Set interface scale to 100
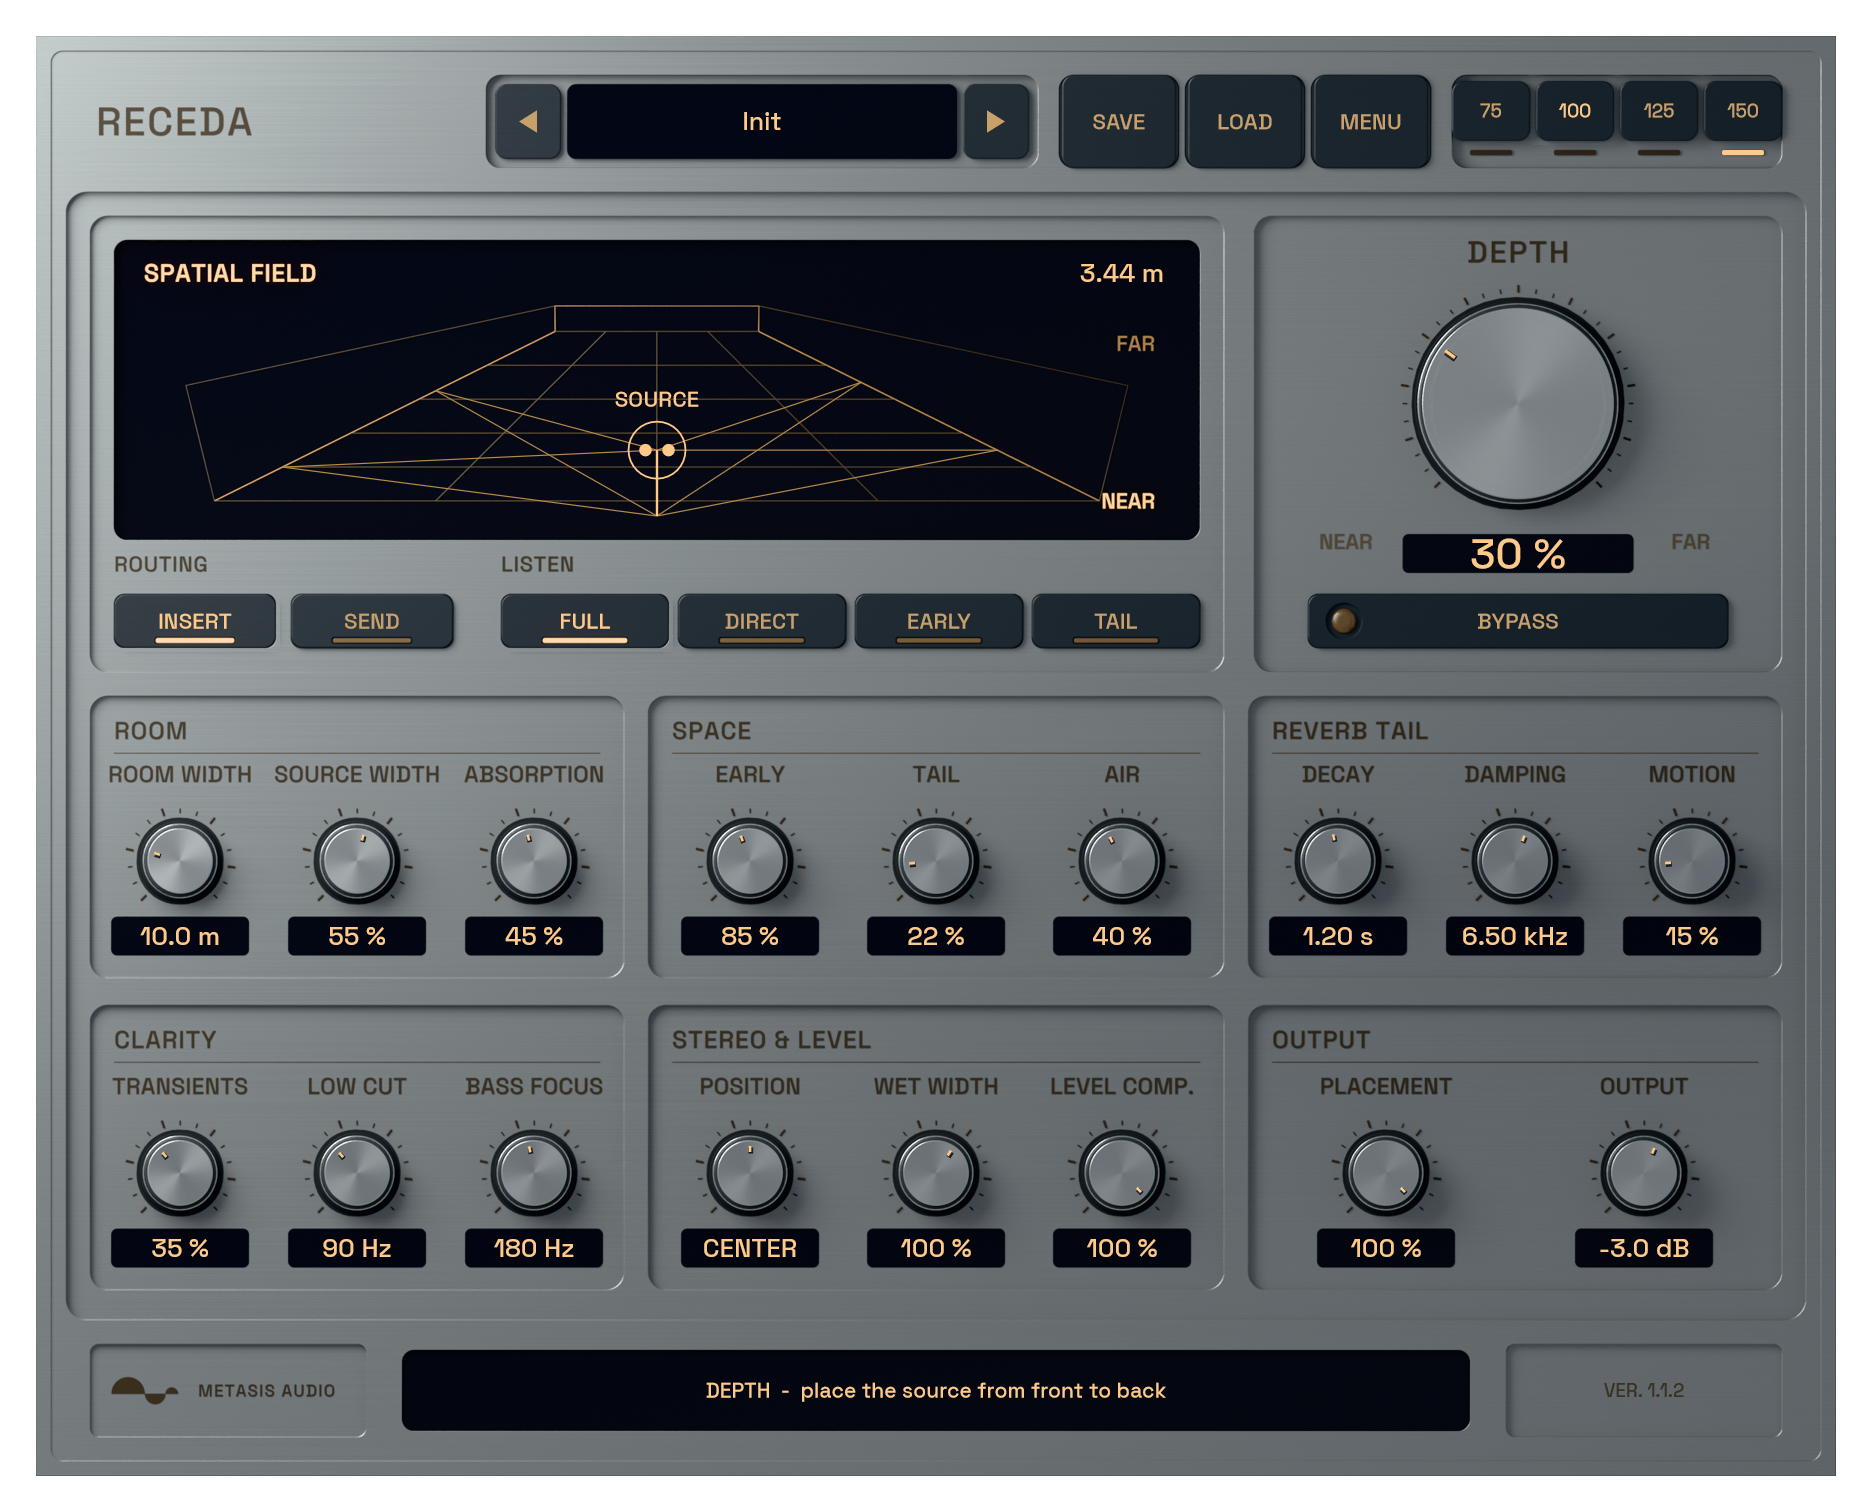 click(x=1575, y=111)
